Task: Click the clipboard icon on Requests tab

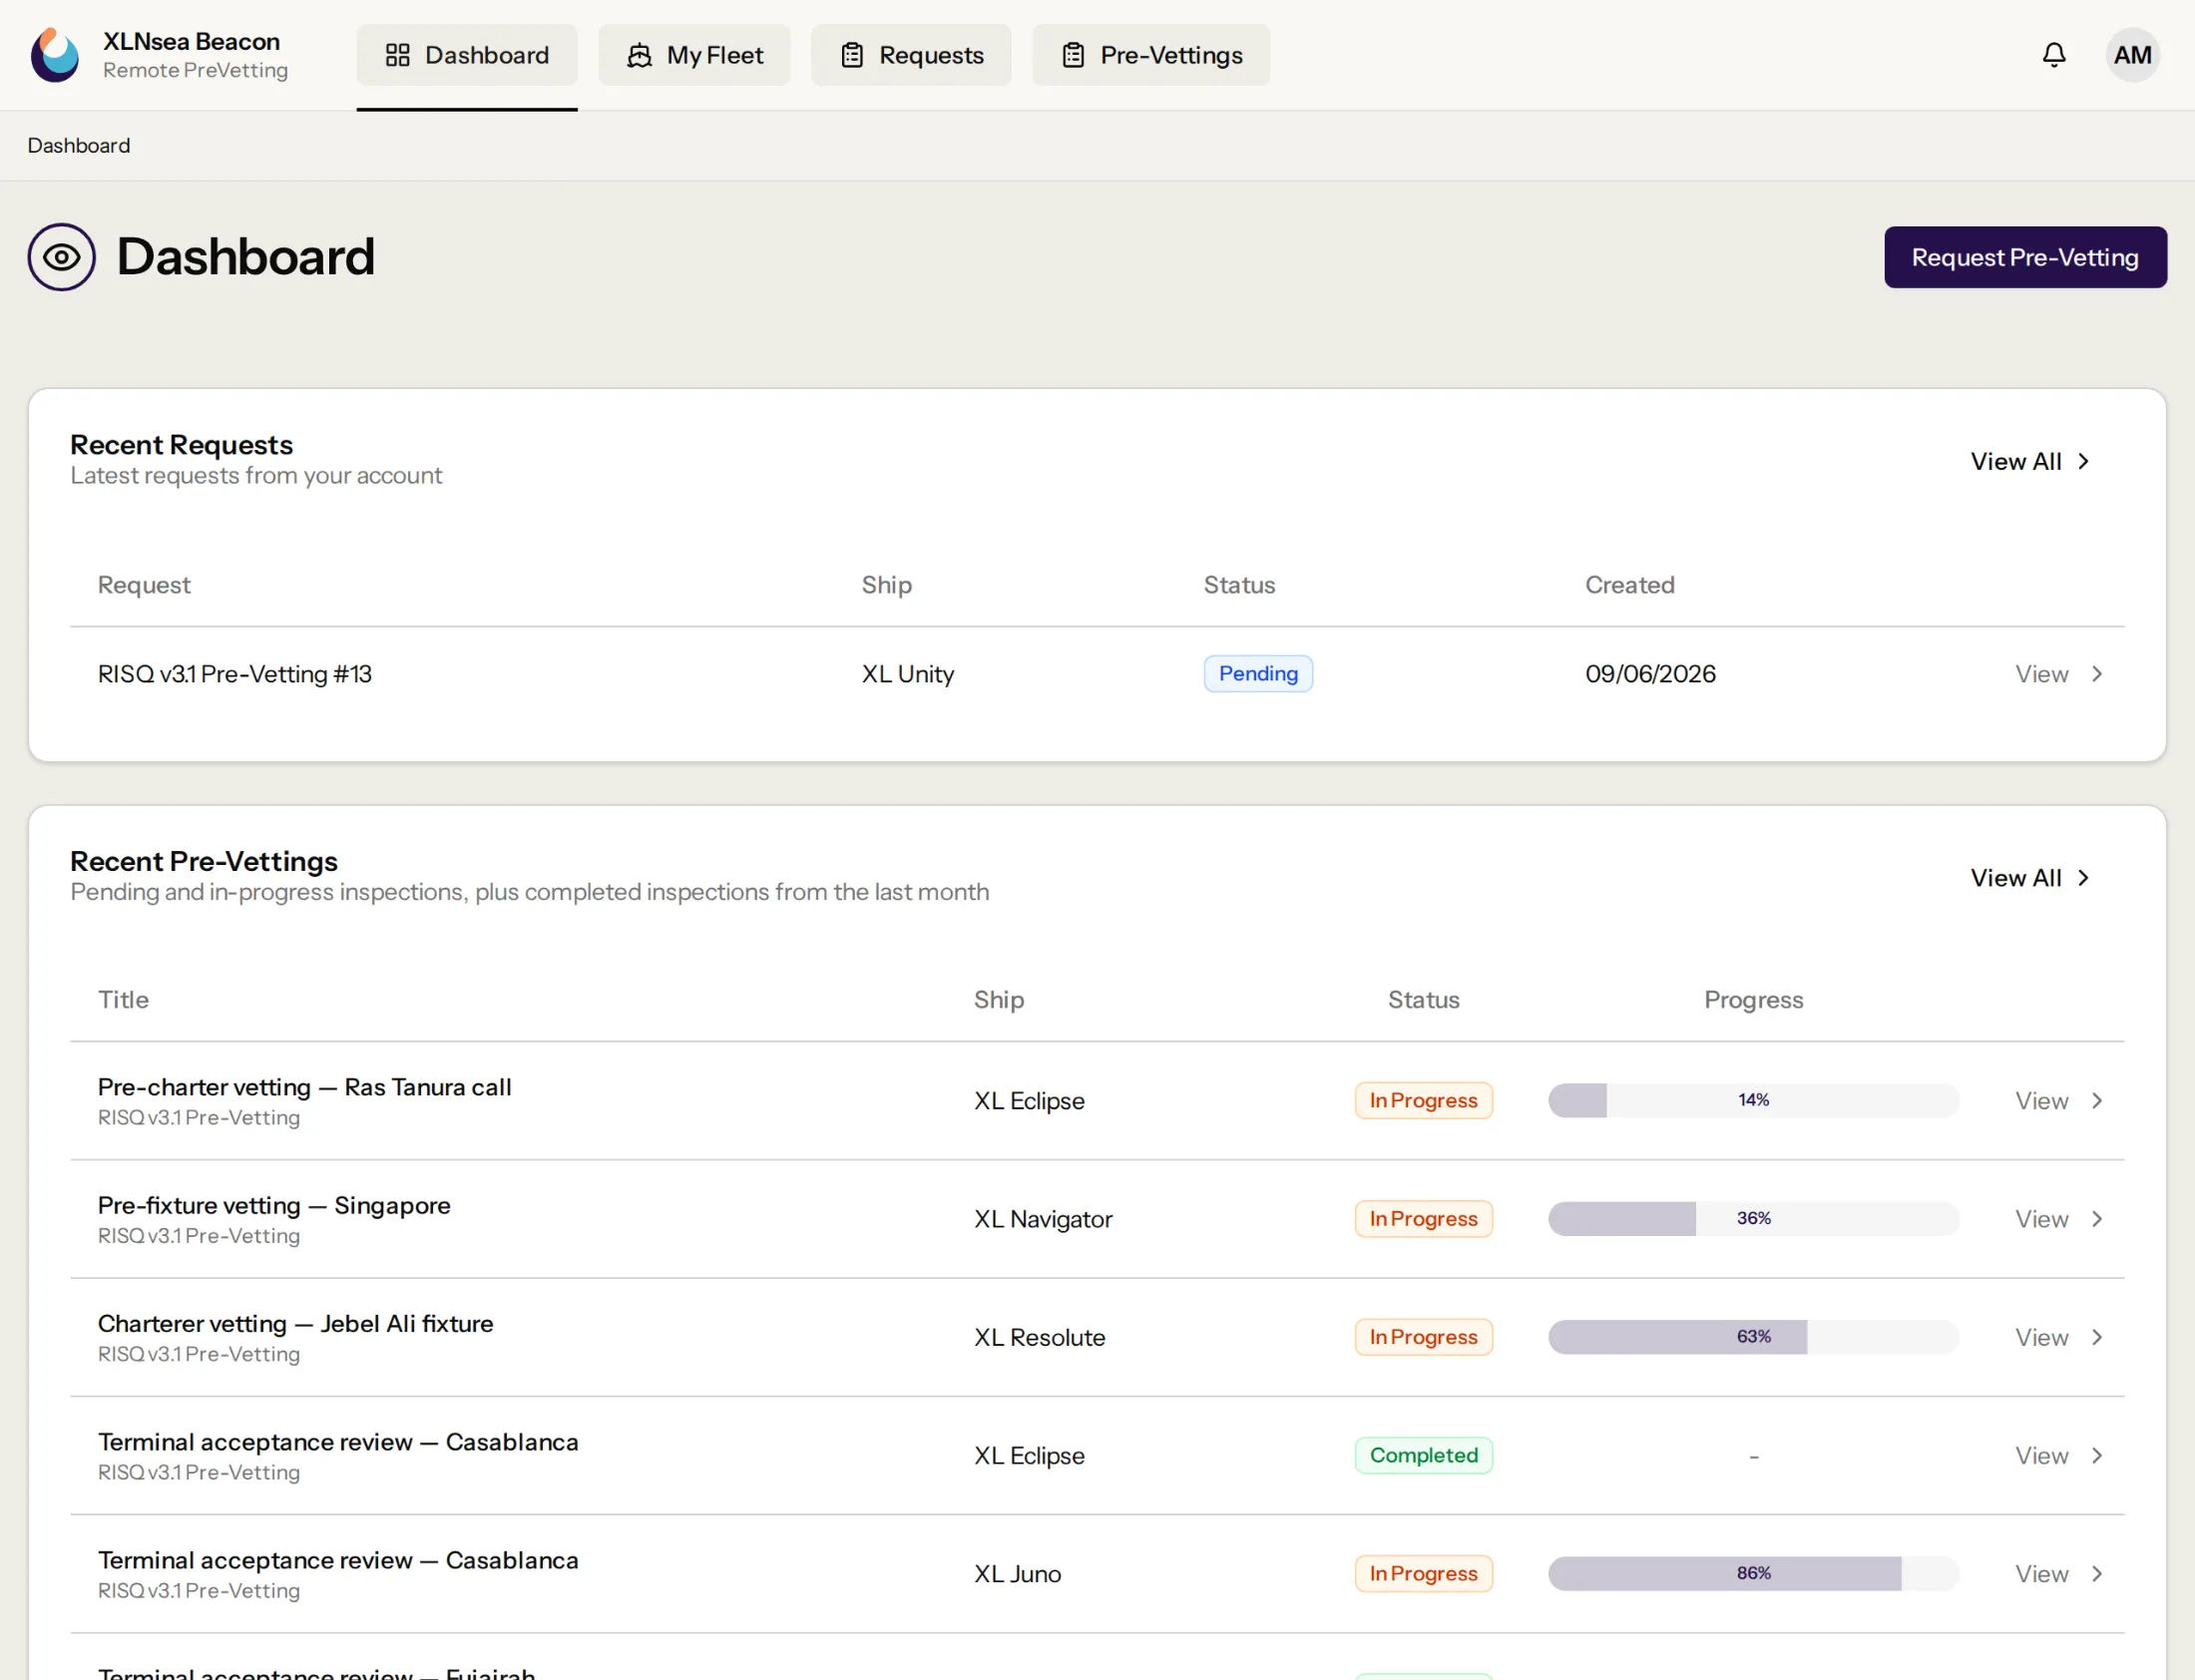Action: 852,55
